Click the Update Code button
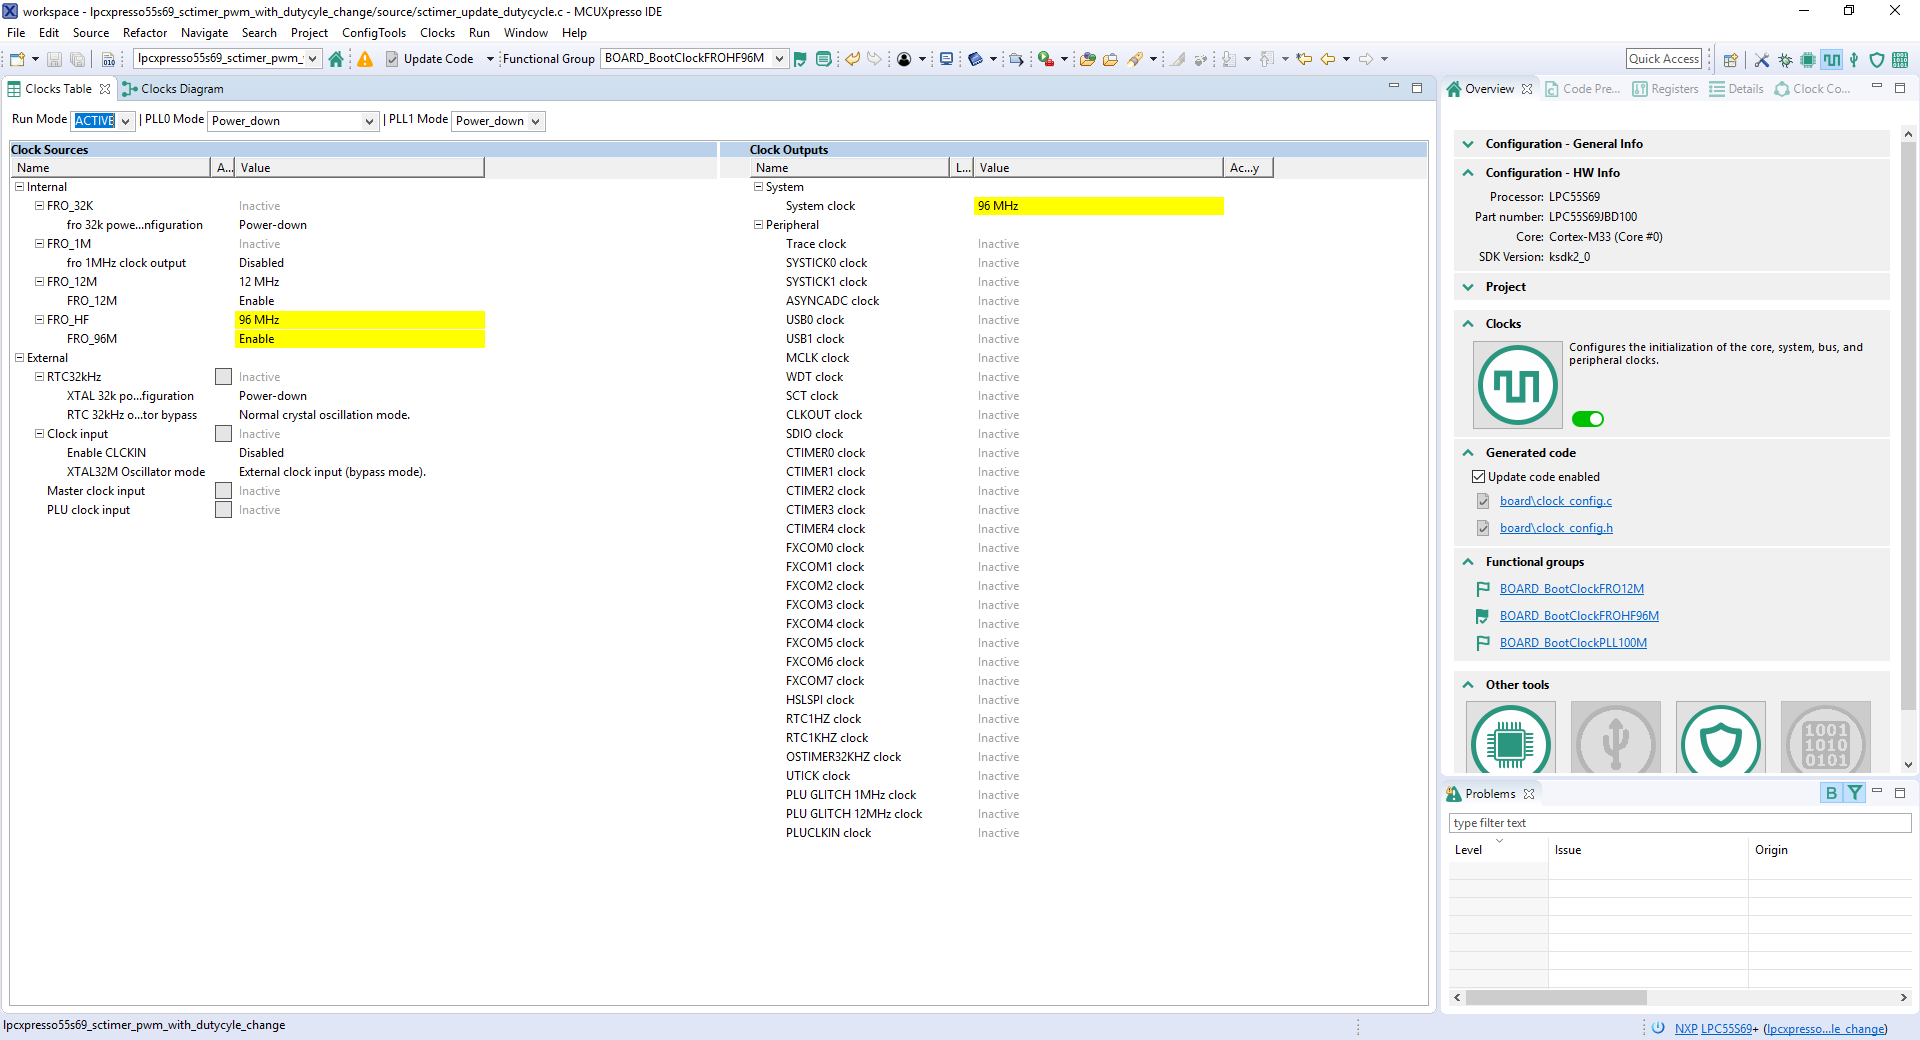 [x=430, y=59]
